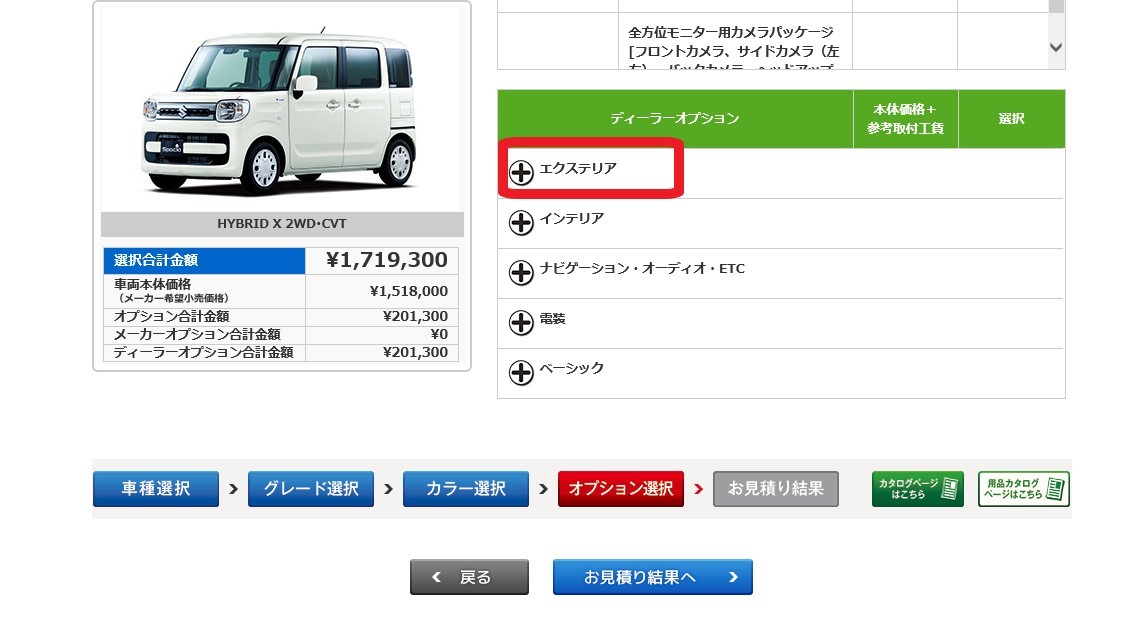Screen dimensions: 1133x637
Task: Switch to the グレード選択 step
Action: (x=310, y=489)
